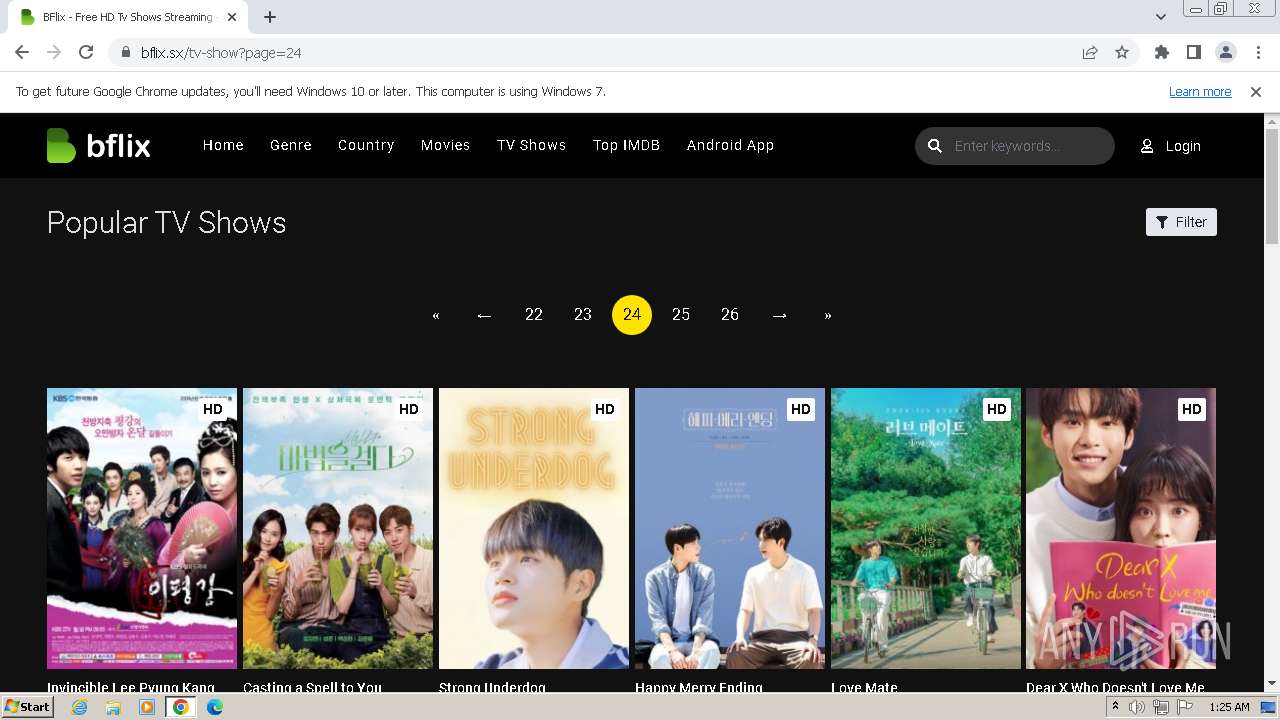Open Microsoft Edge from taskbar
This screenshot has width=1280, height=720.
point(215,707)
